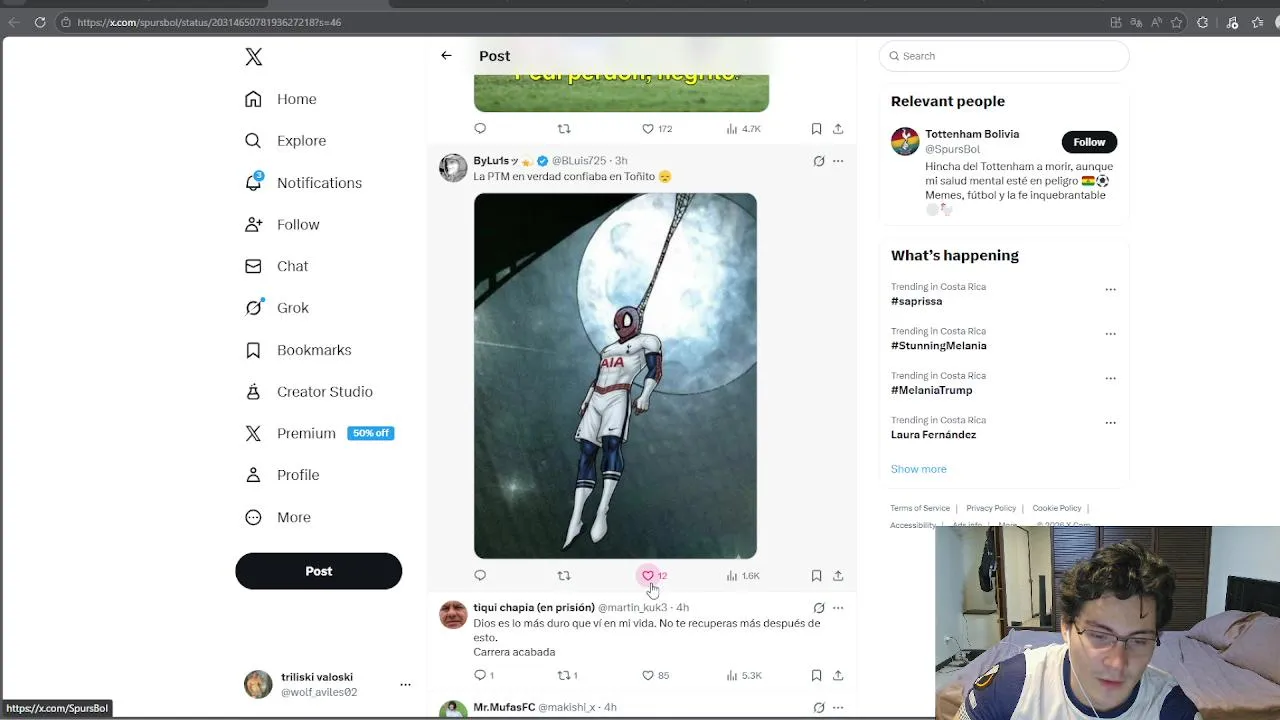Open options dots for #MelaniaTrump trend
Screen dimensions: 1280x720
[1110, 378]
